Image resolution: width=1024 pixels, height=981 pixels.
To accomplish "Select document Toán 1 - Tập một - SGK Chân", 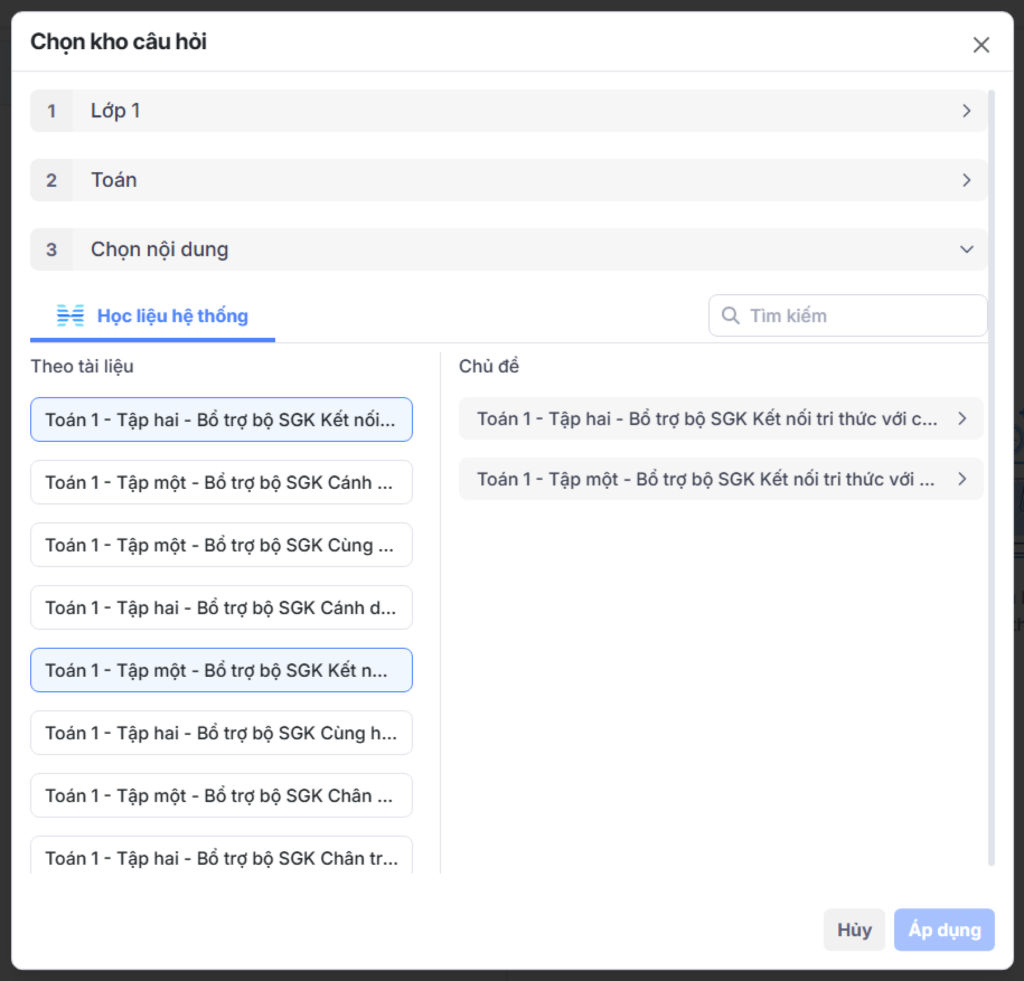I will click(x=221, y=796).
